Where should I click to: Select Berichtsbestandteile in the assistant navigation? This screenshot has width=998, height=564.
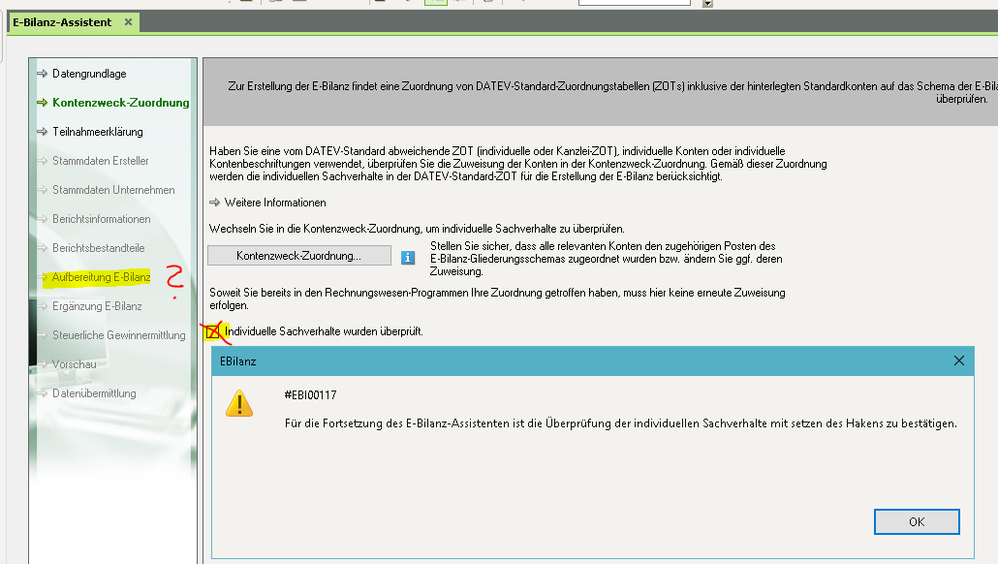pyautogui.click(x=98, y=248)
